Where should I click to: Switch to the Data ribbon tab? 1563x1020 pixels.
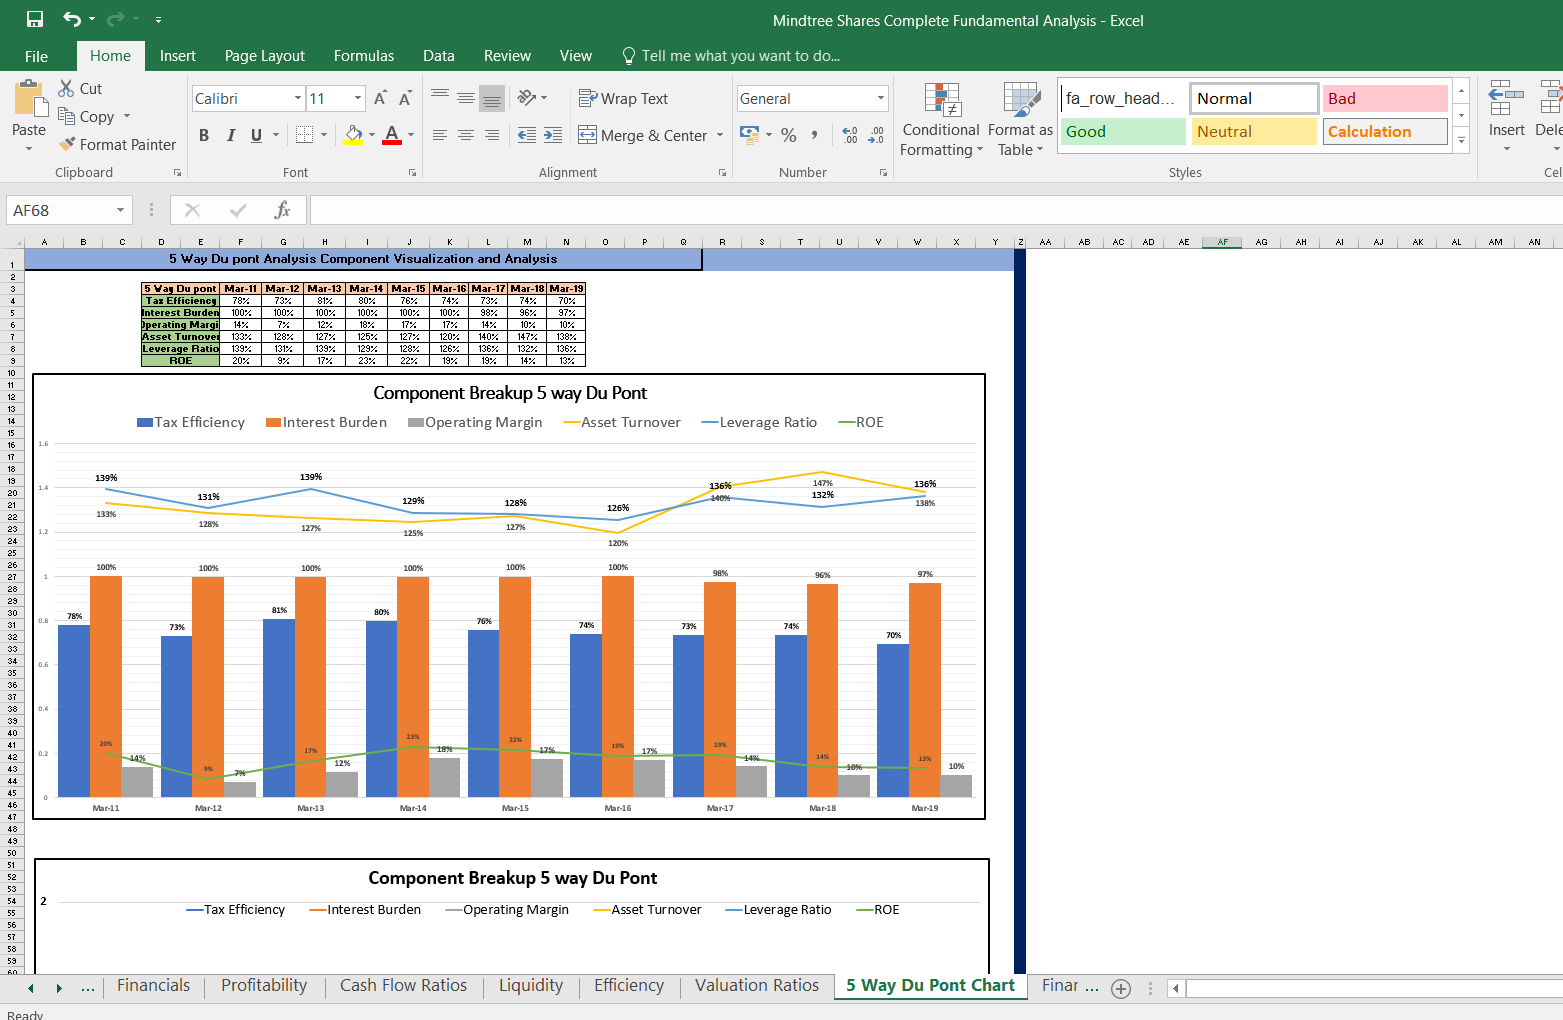click(438, 56)
